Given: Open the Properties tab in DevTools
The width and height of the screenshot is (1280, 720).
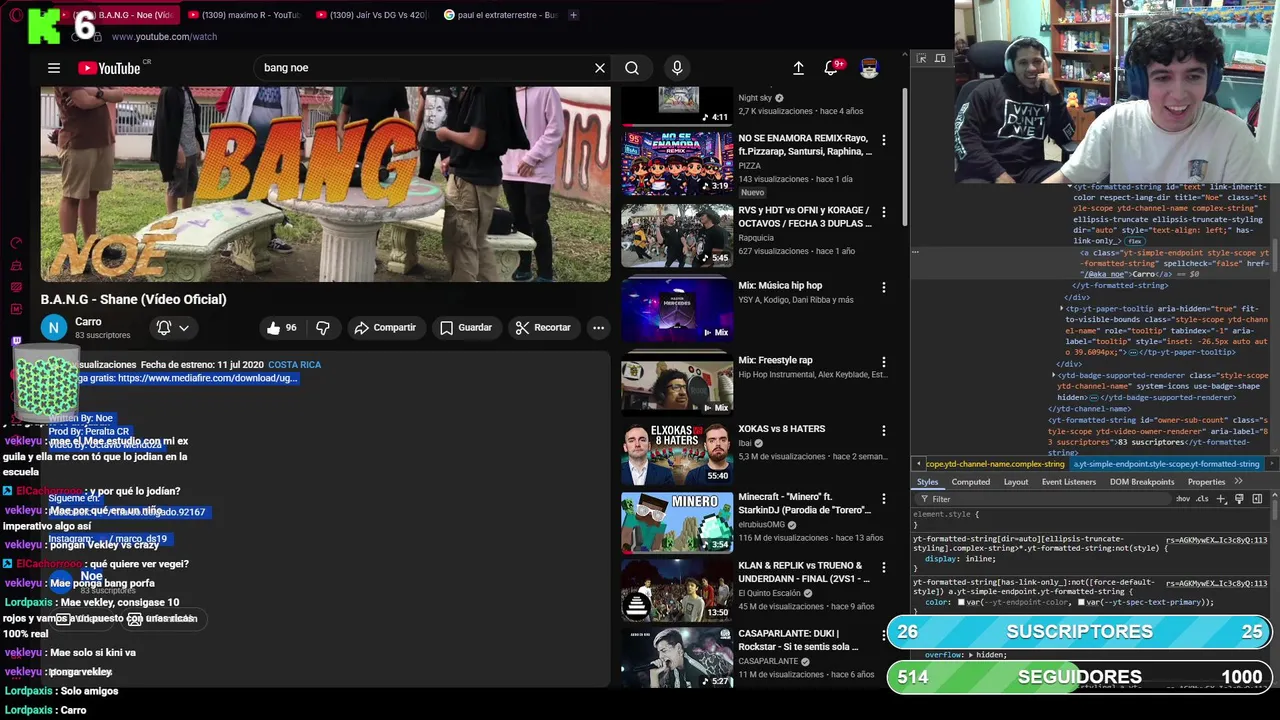Looking at the screenshot, I should pyautogui.click(x=1206, y=482).
